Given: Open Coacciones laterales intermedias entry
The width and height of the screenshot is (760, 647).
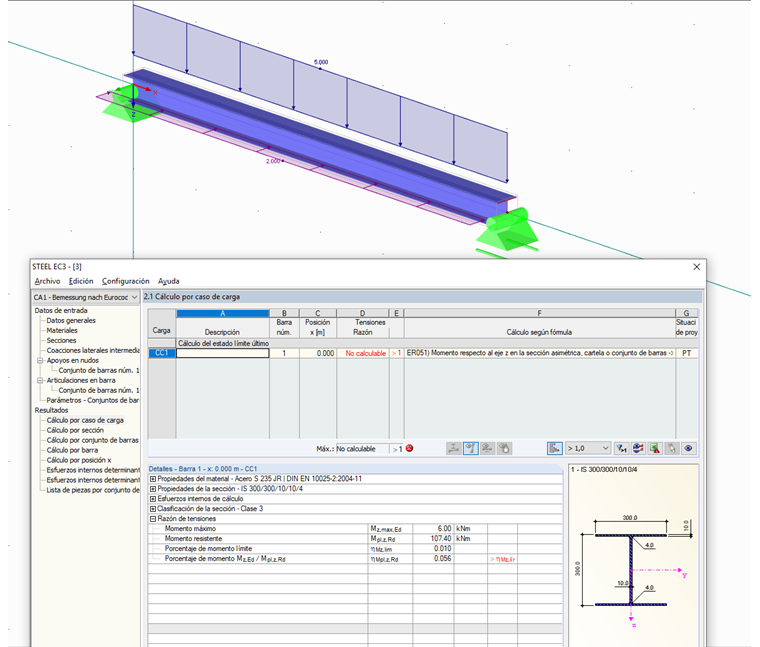Looking at the screenshot, I should [93, 350].
